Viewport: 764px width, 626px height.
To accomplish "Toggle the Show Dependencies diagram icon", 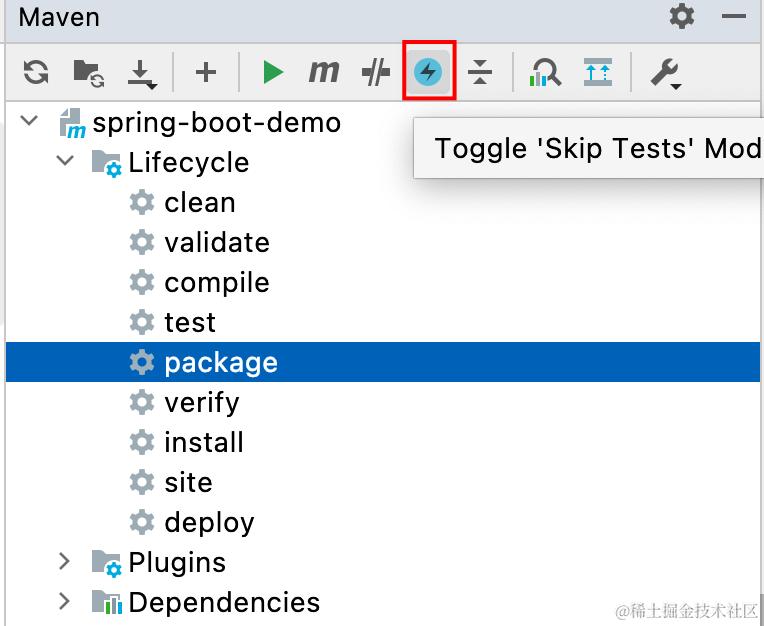I will pos(598,71).
